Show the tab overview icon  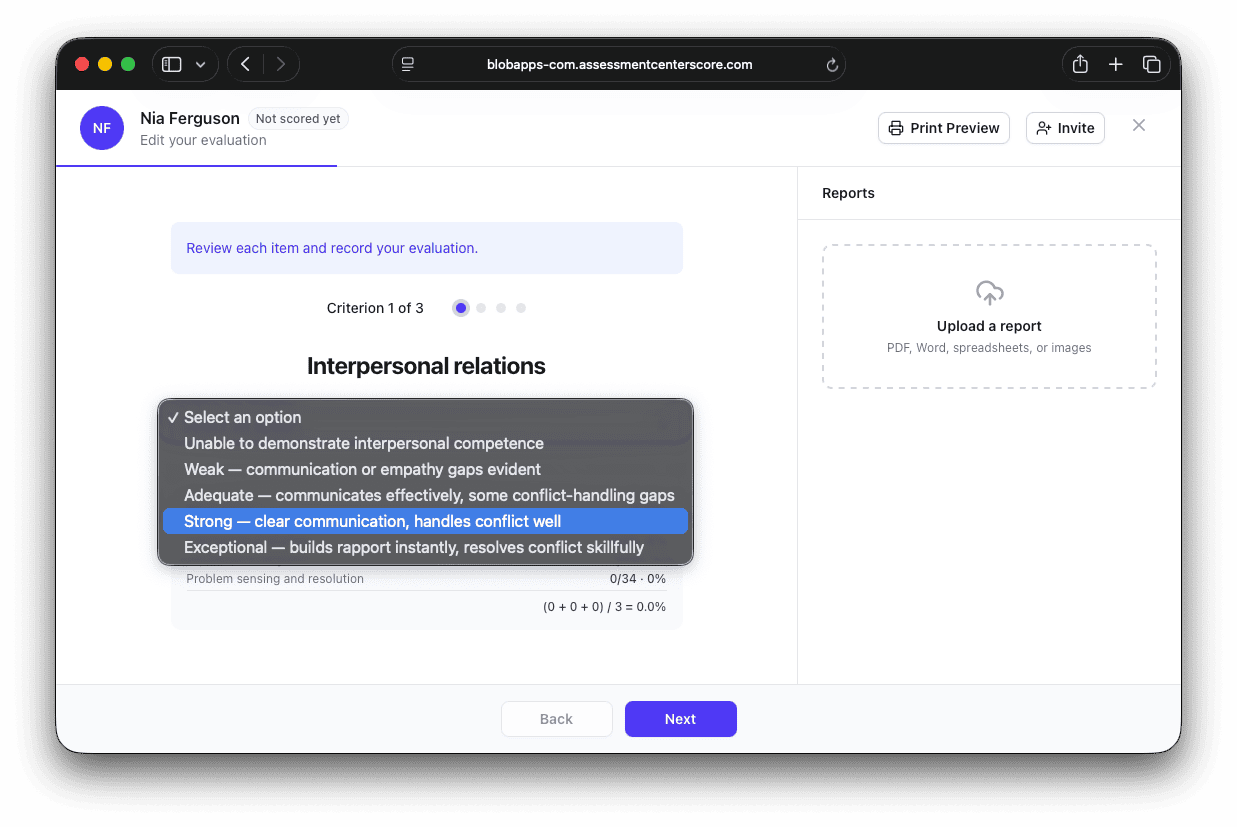1151,64
